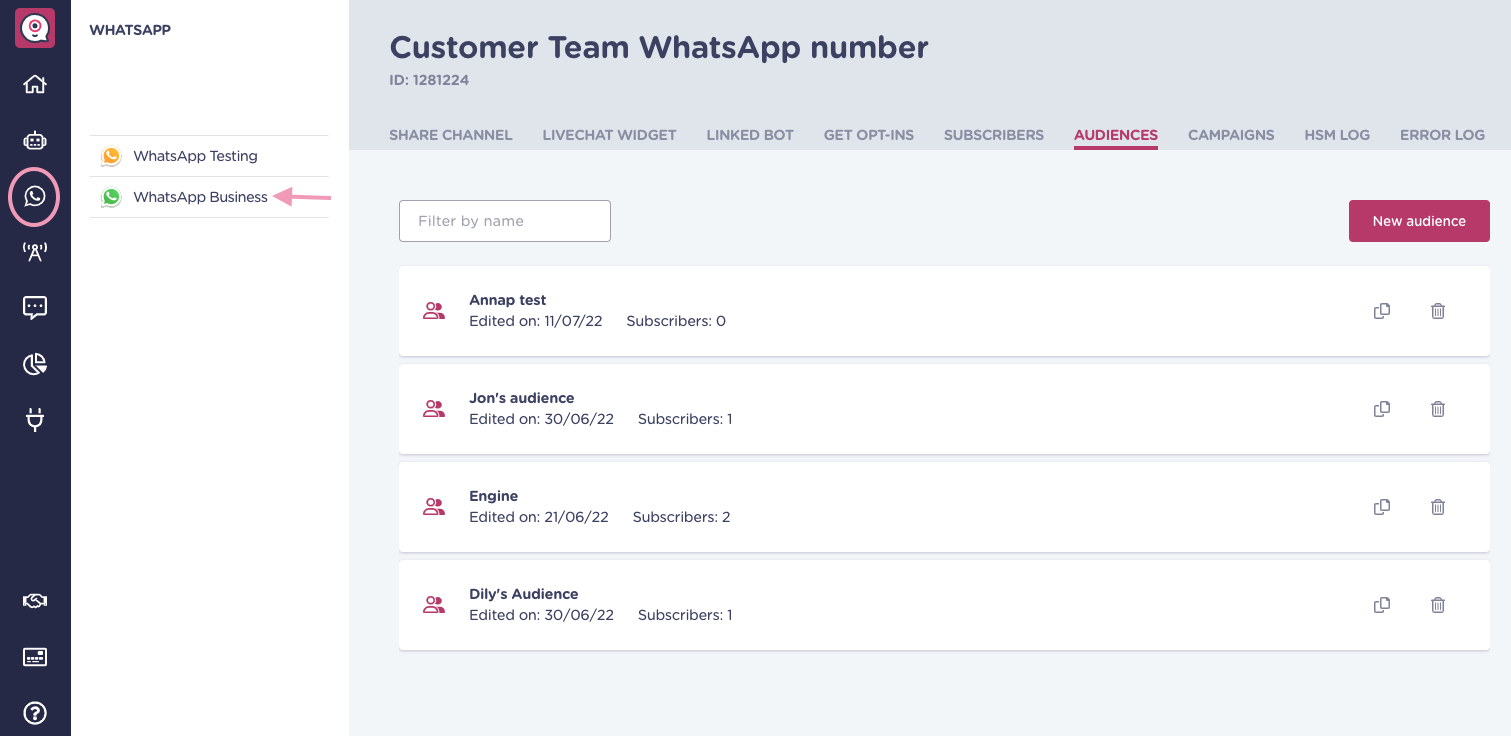The width and height of the screenshot is (1511, 736).
Task: Click the orange WhatsApp Testing icon
Action: coord(111,156)
